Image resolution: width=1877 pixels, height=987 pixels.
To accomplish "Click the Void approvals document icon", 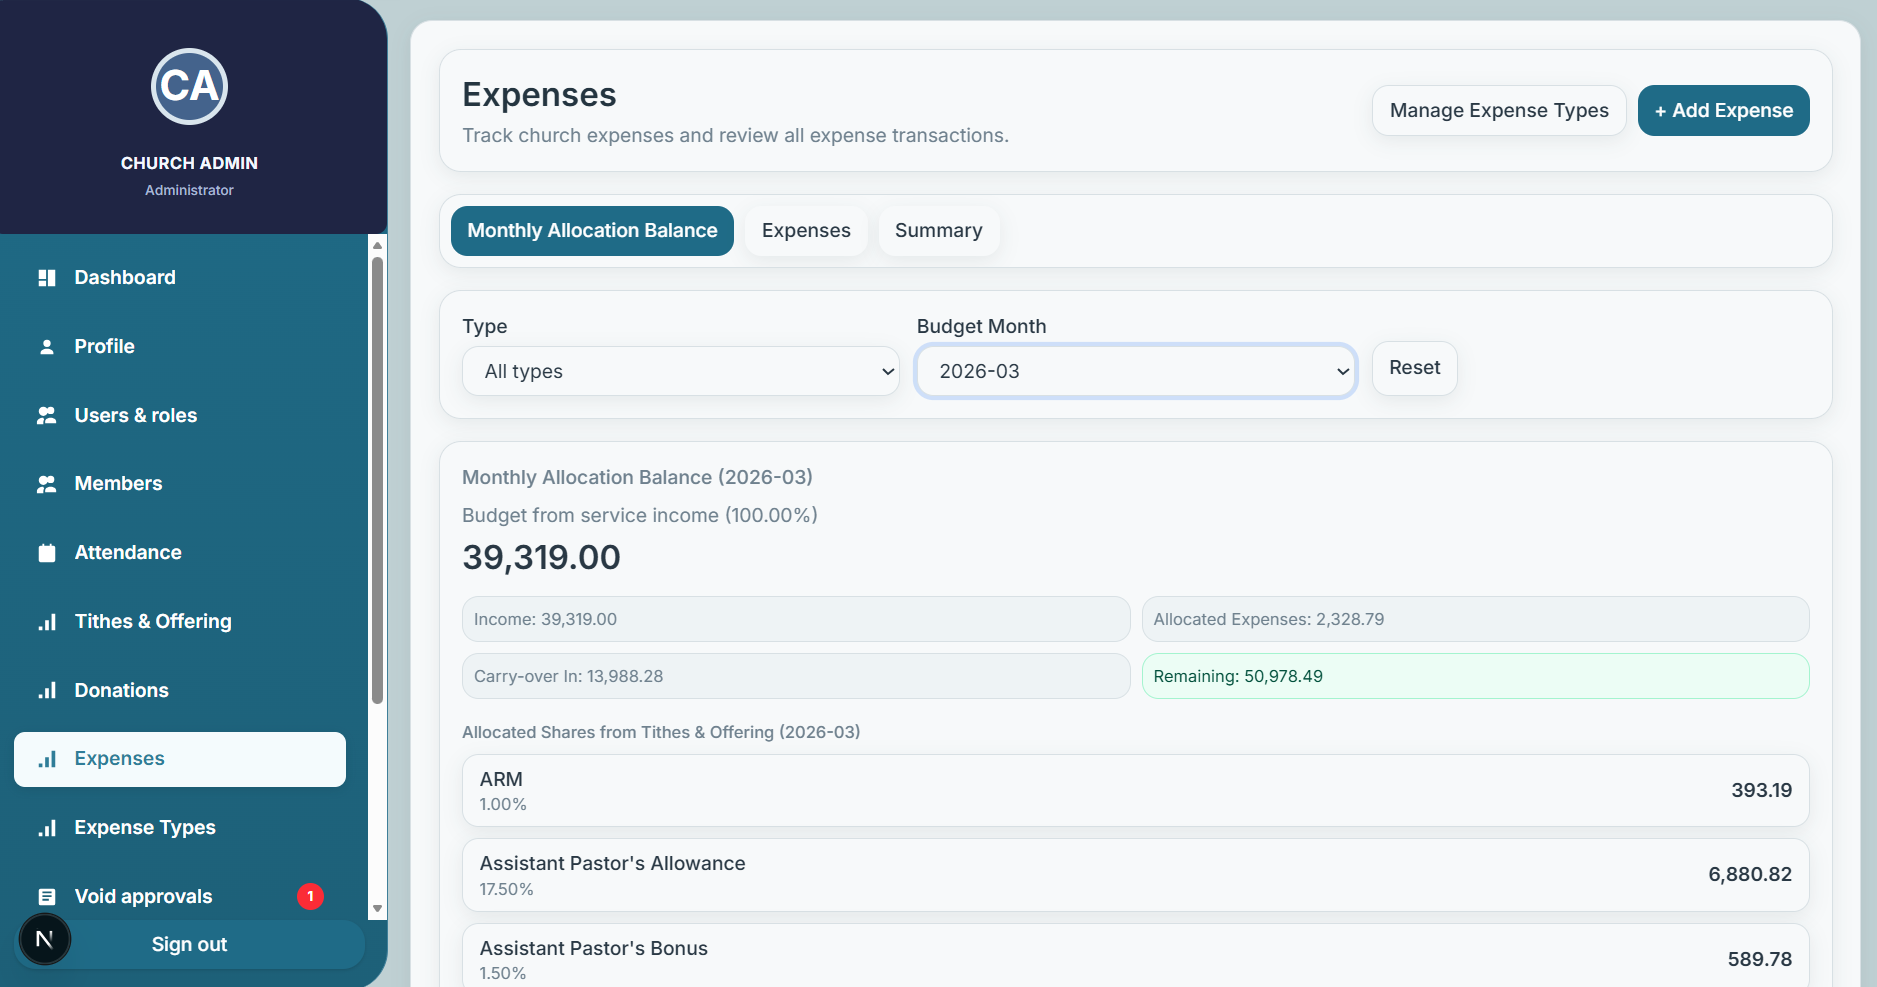I will tap(47, 897).
